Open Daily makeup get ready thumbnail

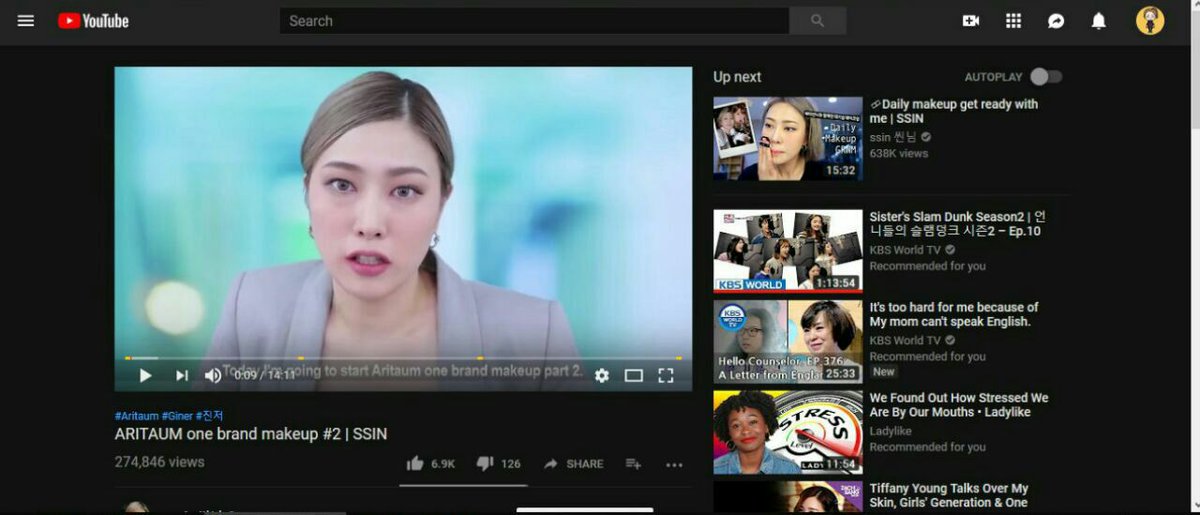tap(788, 138)
